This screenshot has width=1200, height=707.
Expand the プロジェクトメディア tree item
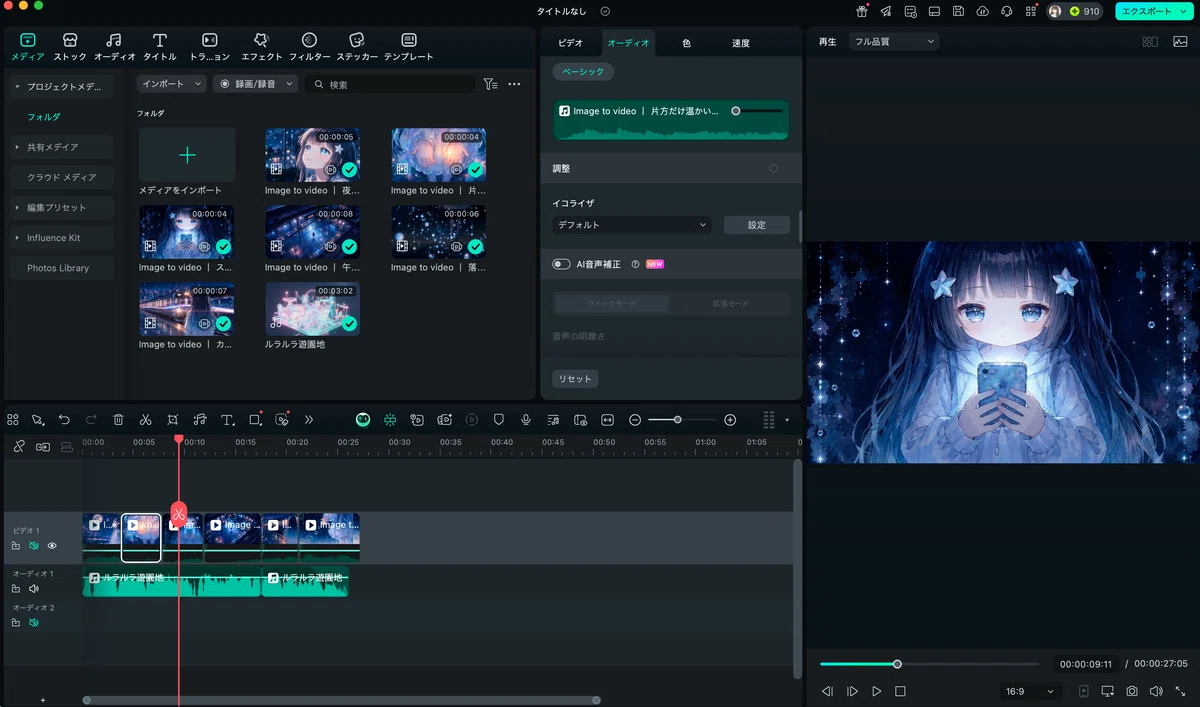[17, 87]
